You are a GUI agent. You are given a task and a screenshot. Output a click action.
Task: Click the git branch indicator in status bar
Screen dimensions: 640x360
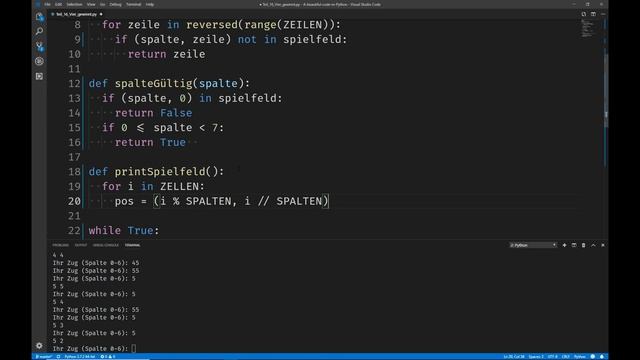(x=44, y=357)
